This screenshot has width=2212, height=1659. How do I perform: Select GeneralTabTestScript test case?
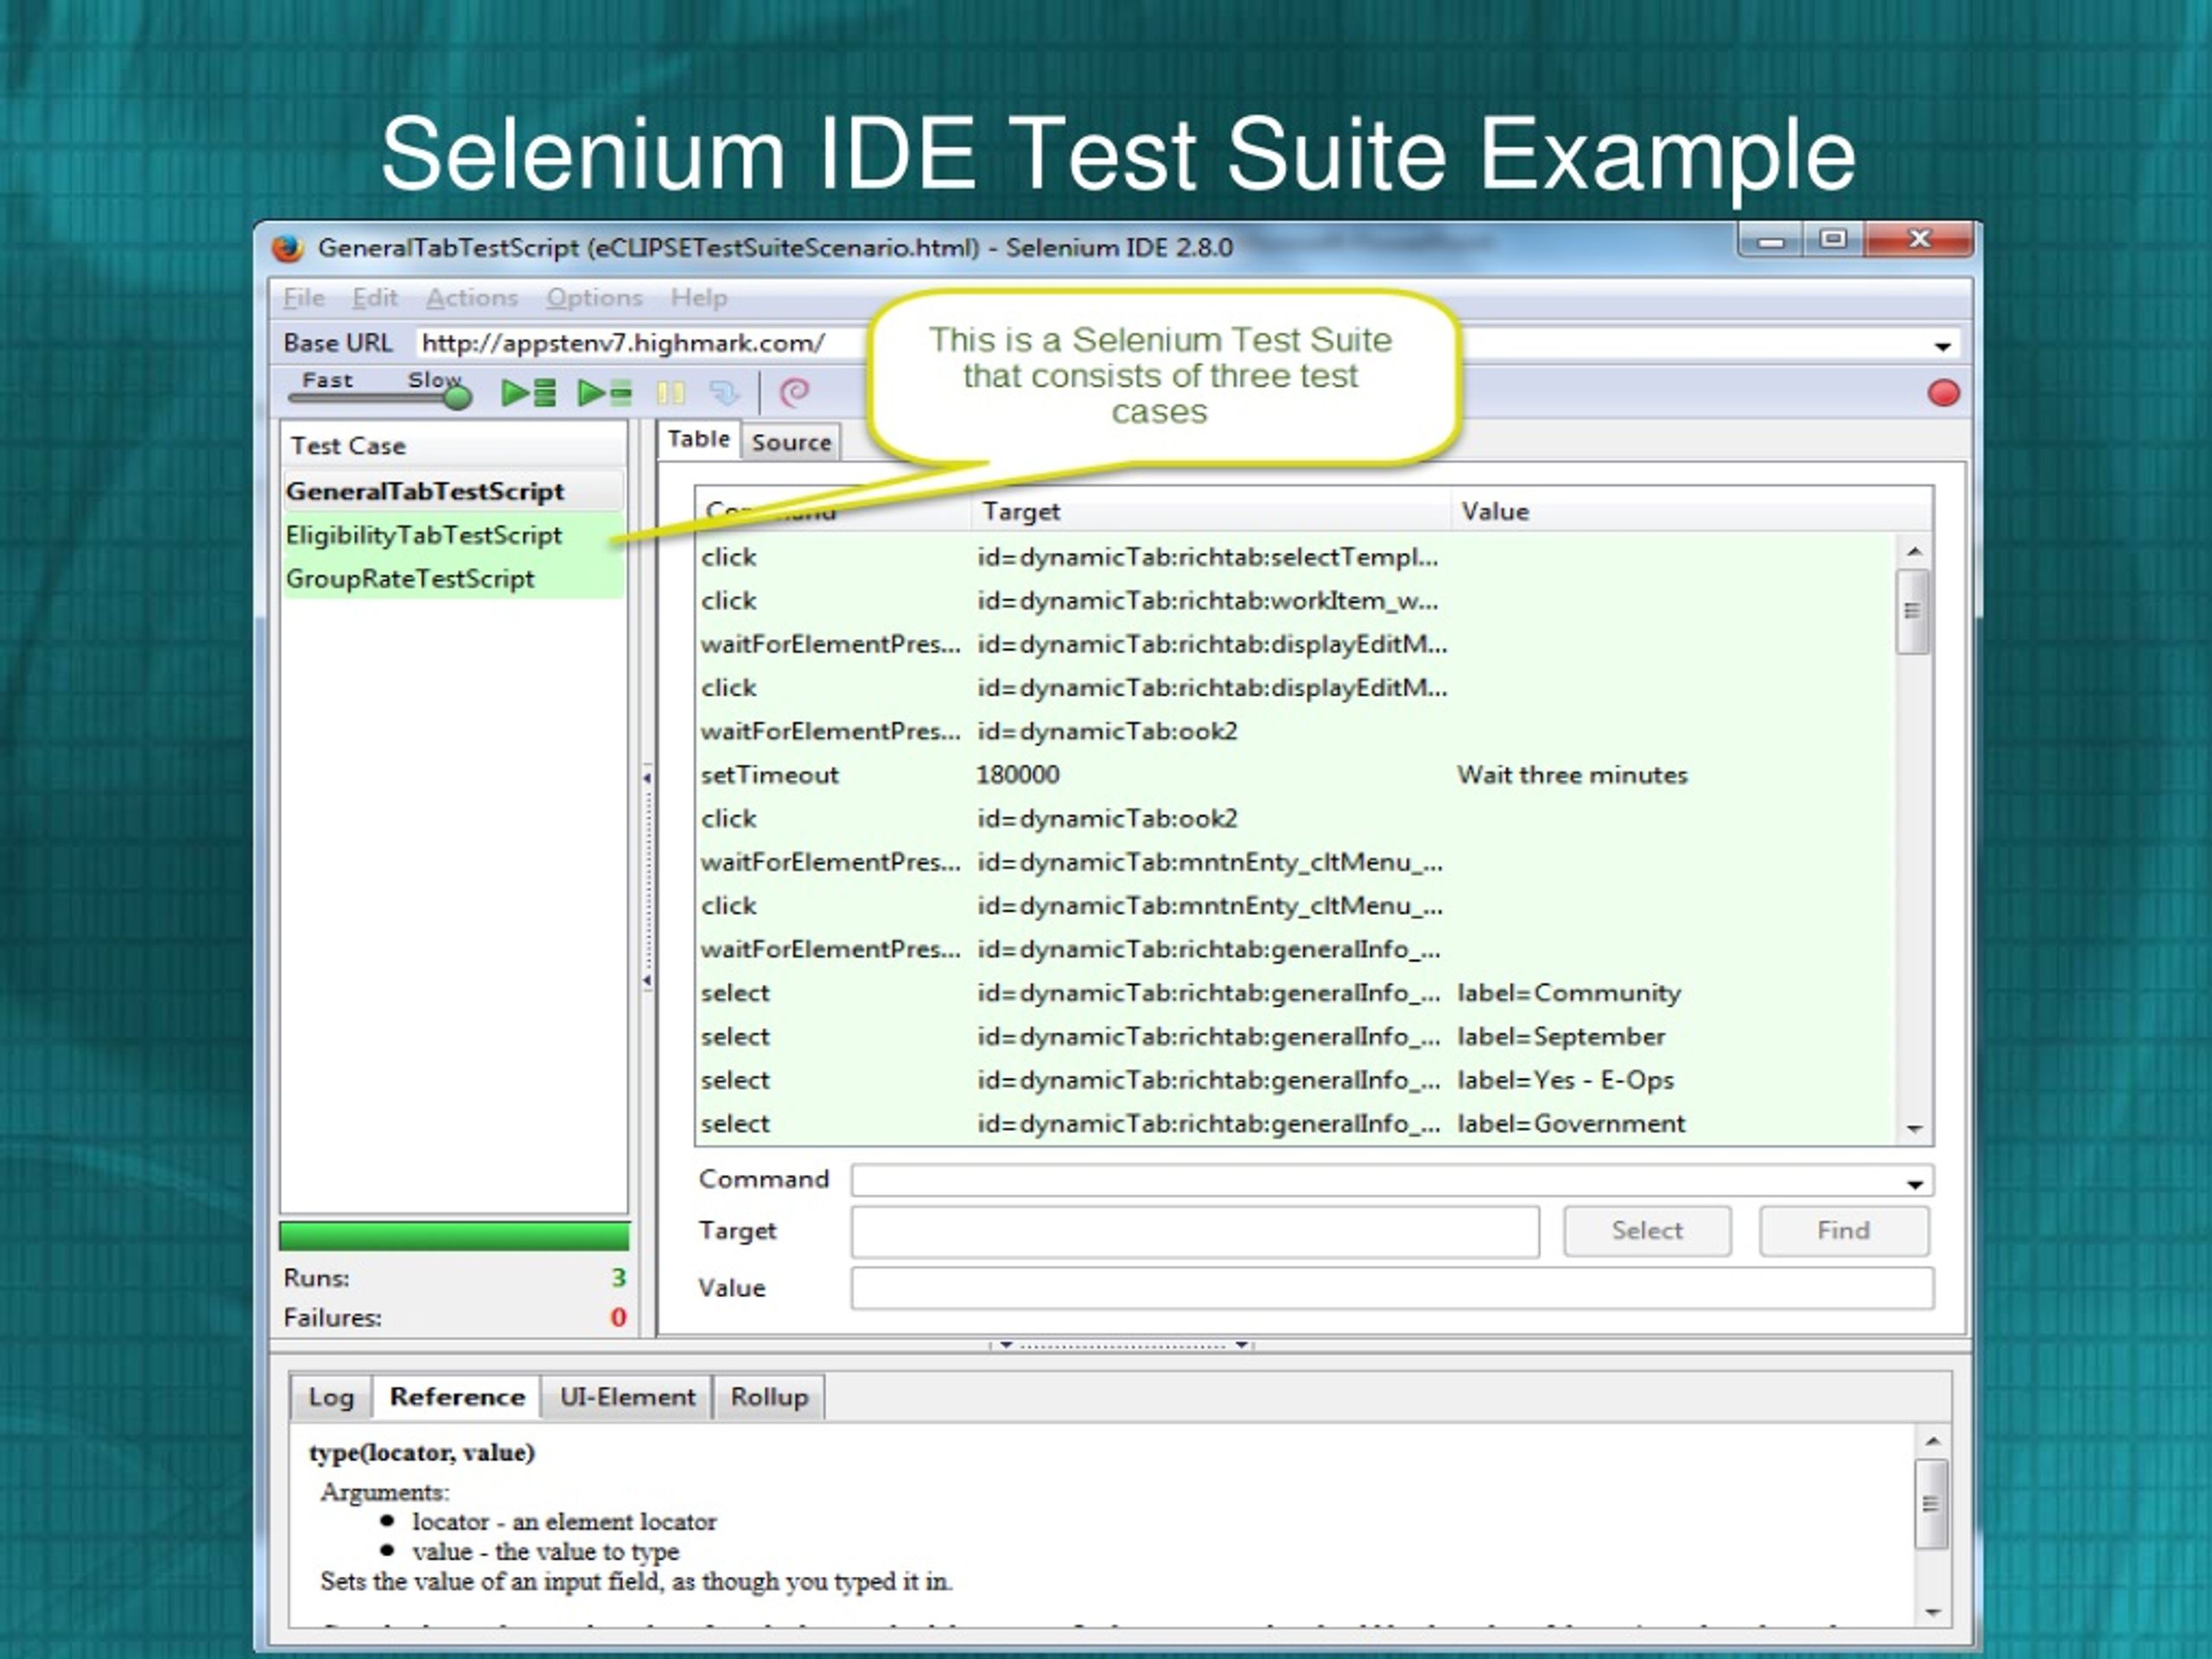[454, 492]
